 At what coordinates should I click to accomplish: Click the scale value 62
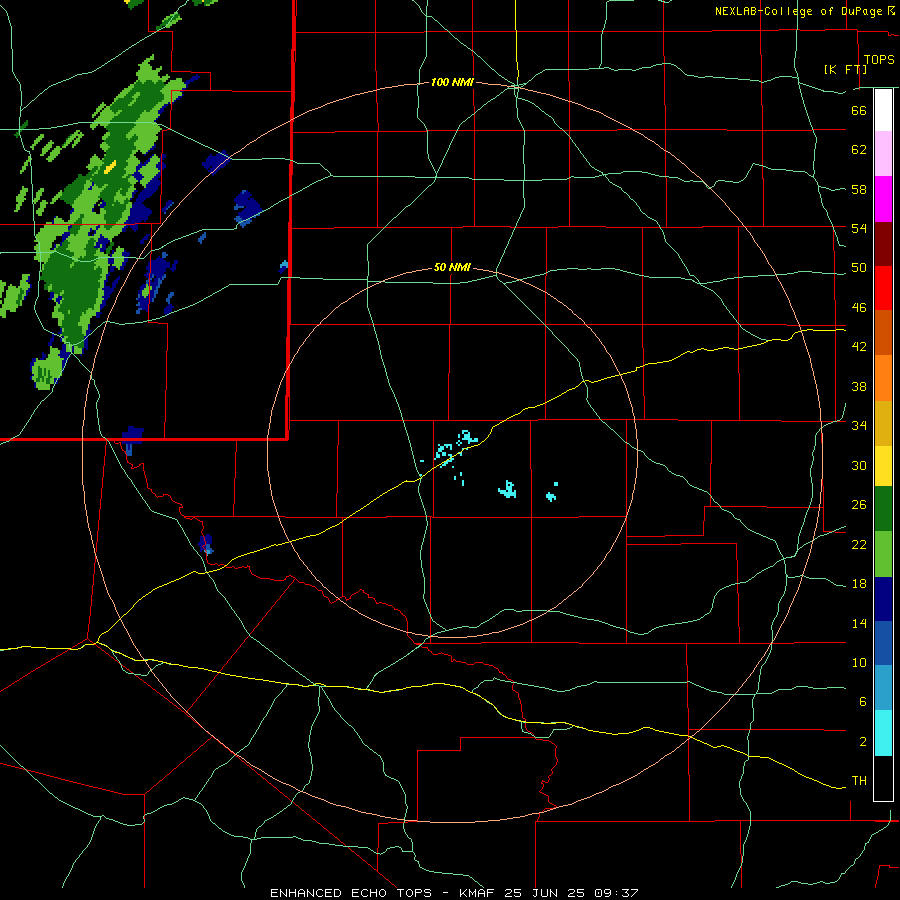(x=859, y=150)
